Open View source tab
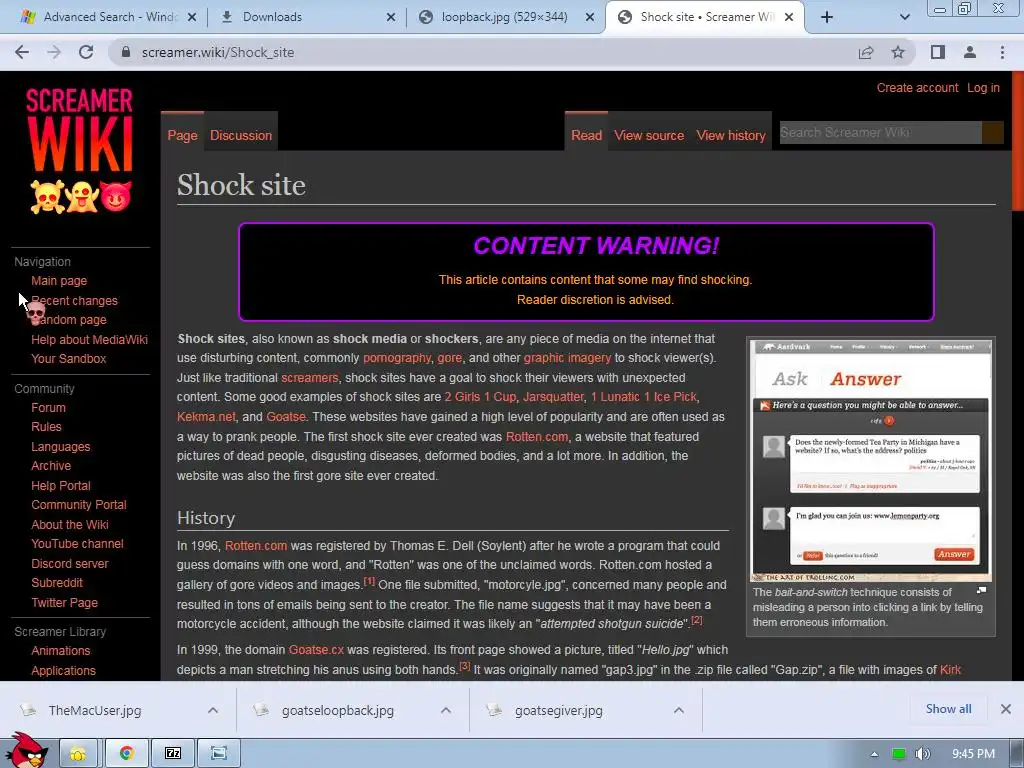 [649, 135]
